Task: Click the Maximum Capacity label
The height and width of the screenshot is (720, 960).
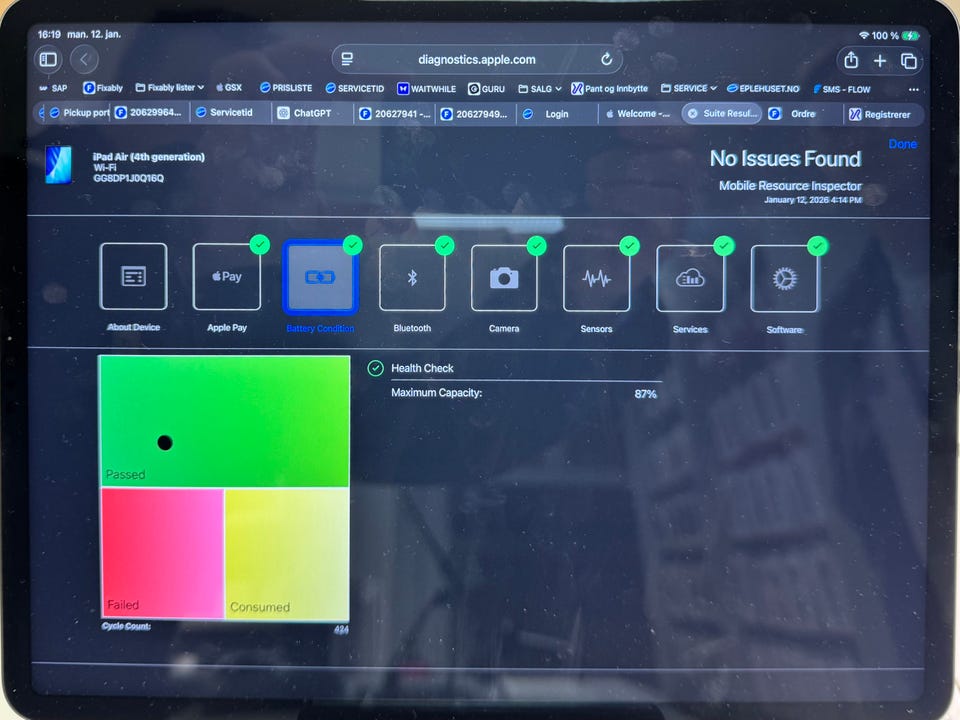Action: click(x=437, y=392)
